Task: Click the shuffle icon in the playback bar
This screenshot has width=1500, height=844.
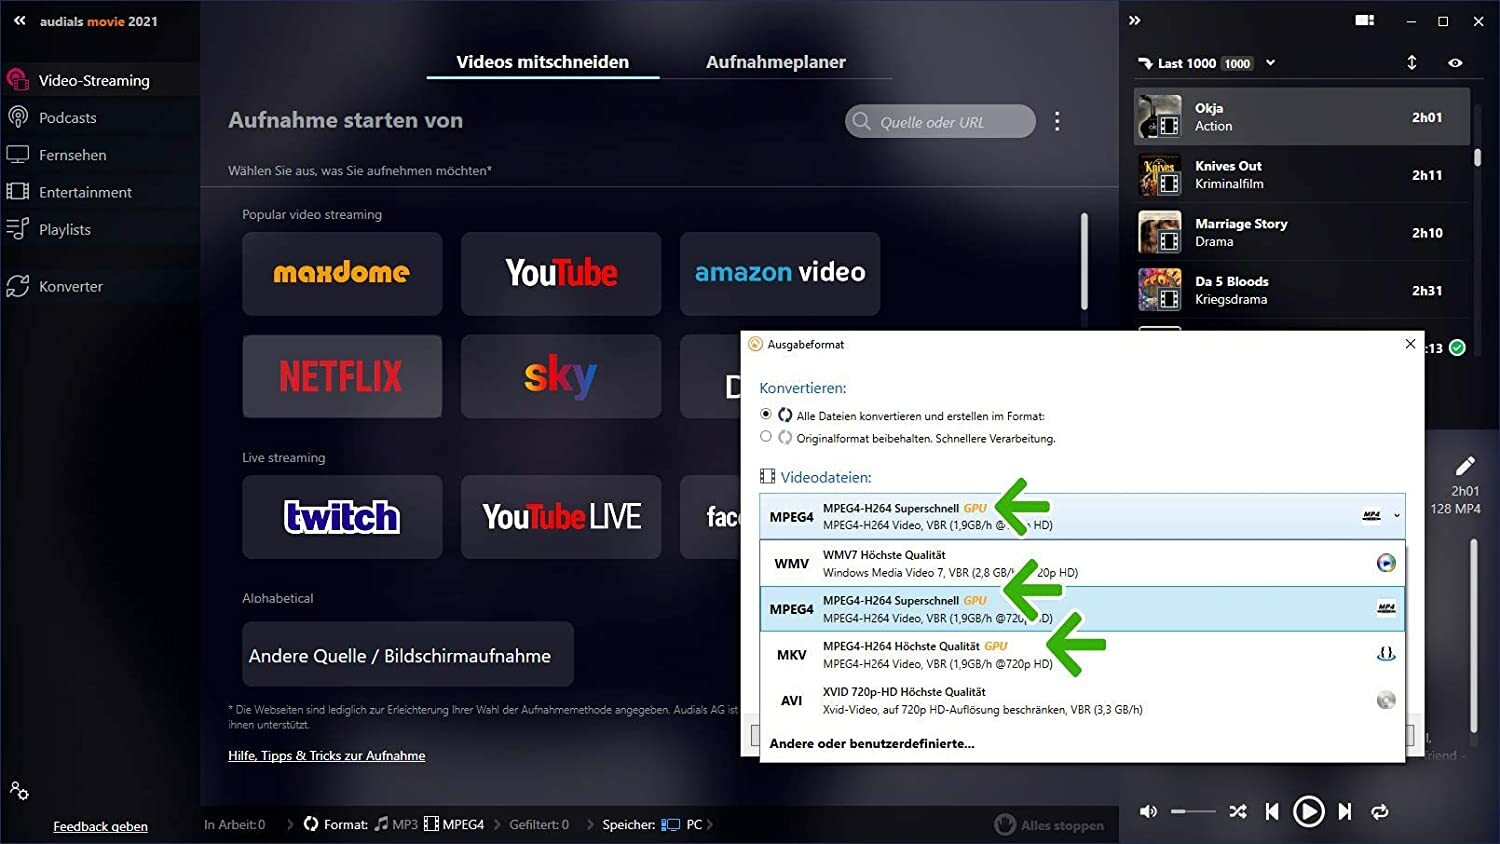Action: click(1237, 811)
